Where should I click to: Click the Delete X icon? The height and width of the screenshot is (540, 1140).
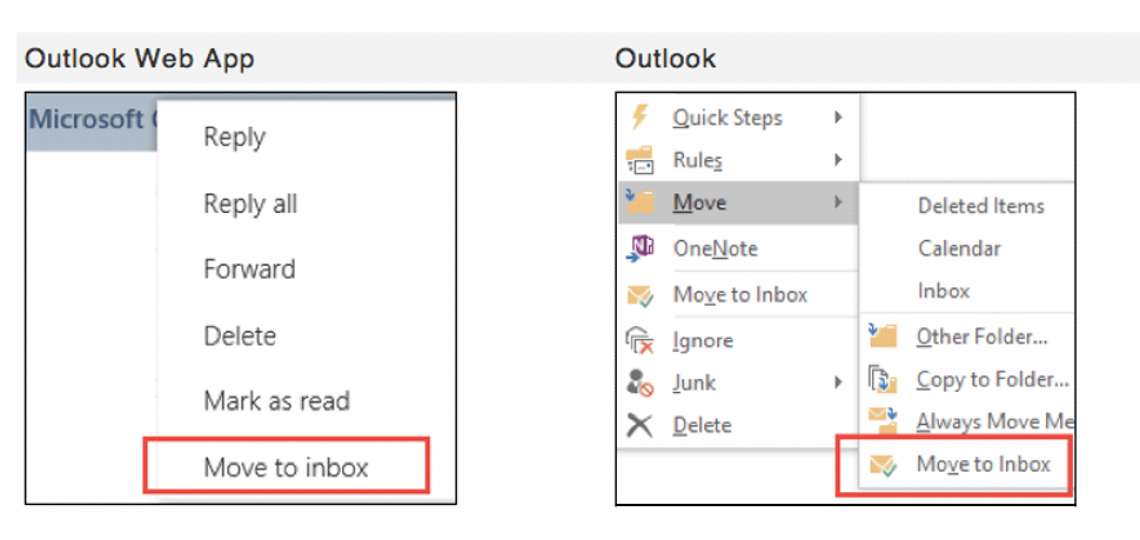pyautogui.click(x=640, y=424)
